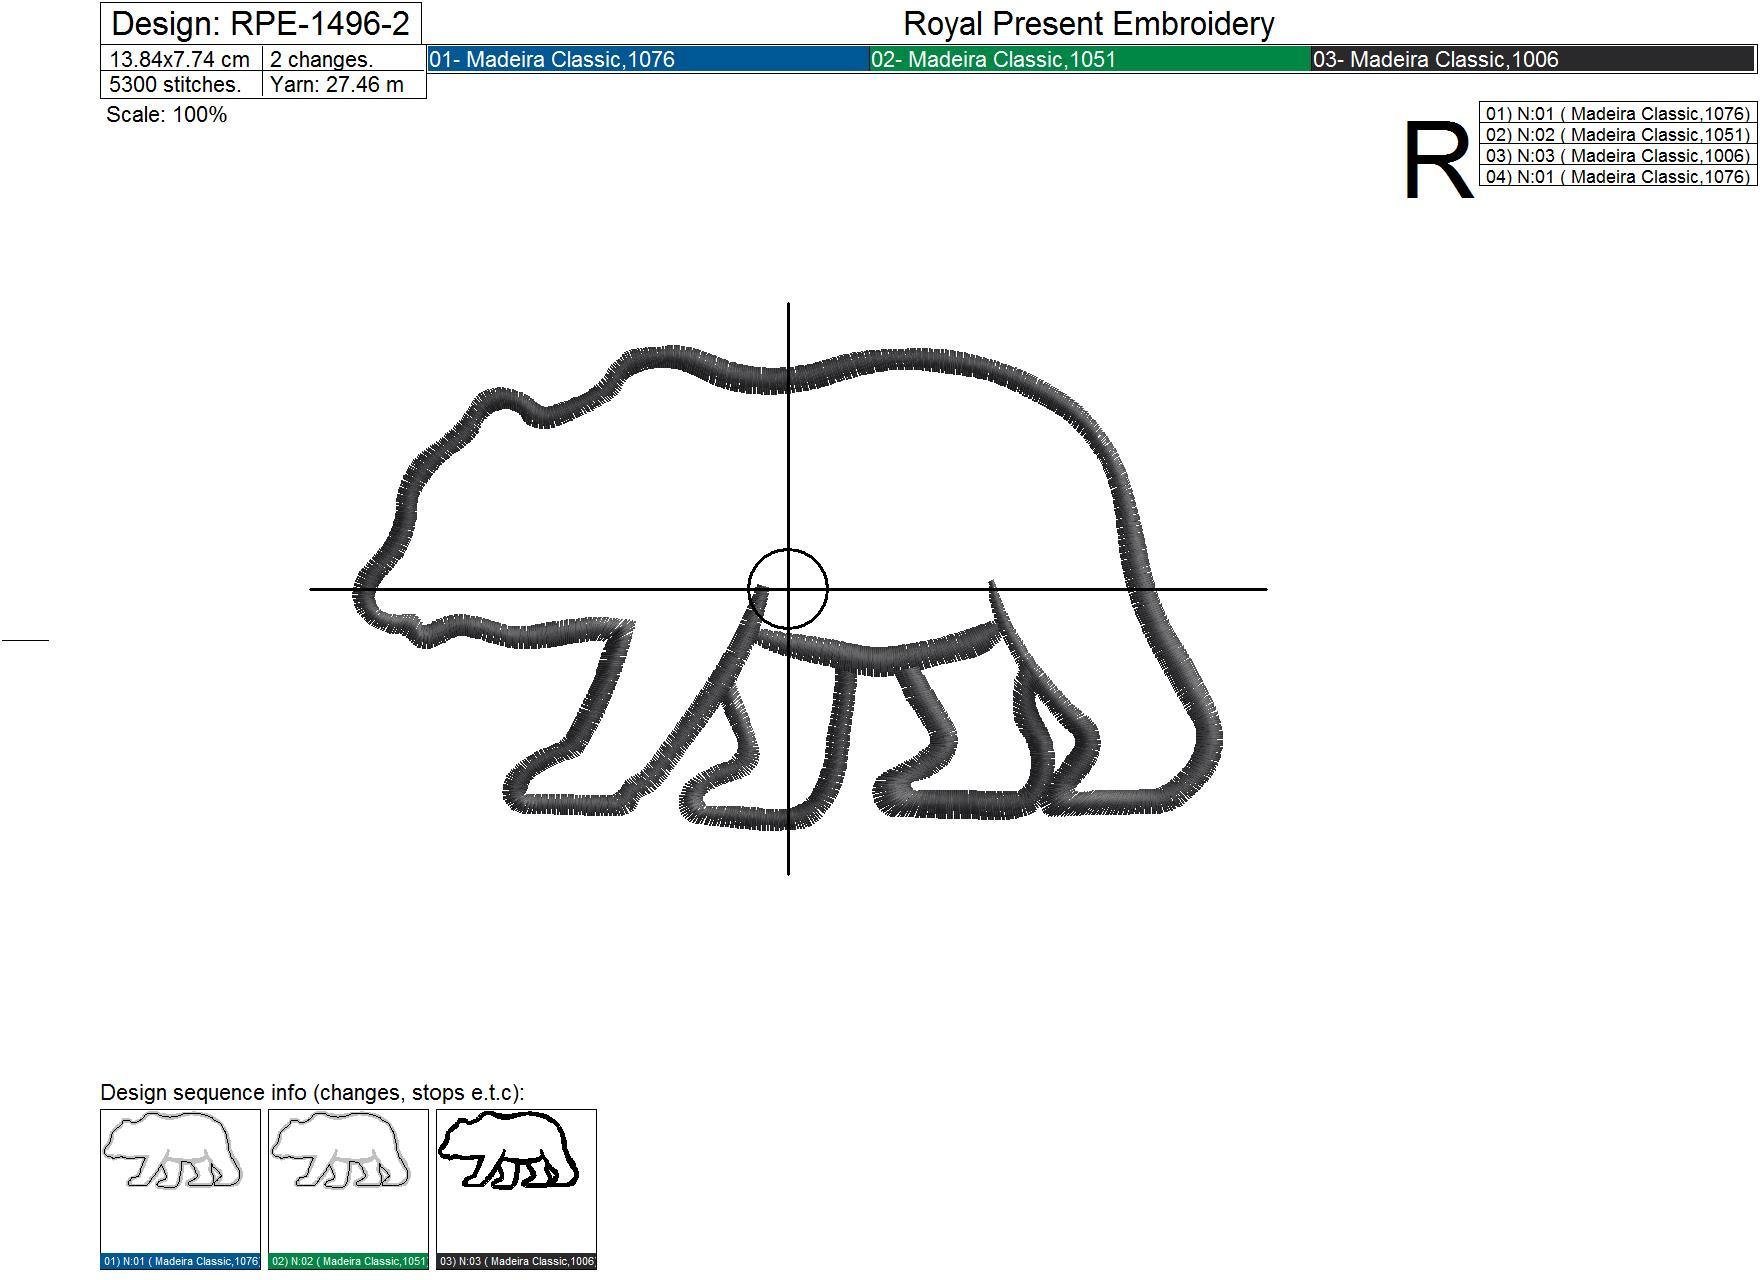This screenshot has height=1280, width=1760.
Task: Click the blue Madeira Classic 1076 color bar
Action: click(648, 59)
